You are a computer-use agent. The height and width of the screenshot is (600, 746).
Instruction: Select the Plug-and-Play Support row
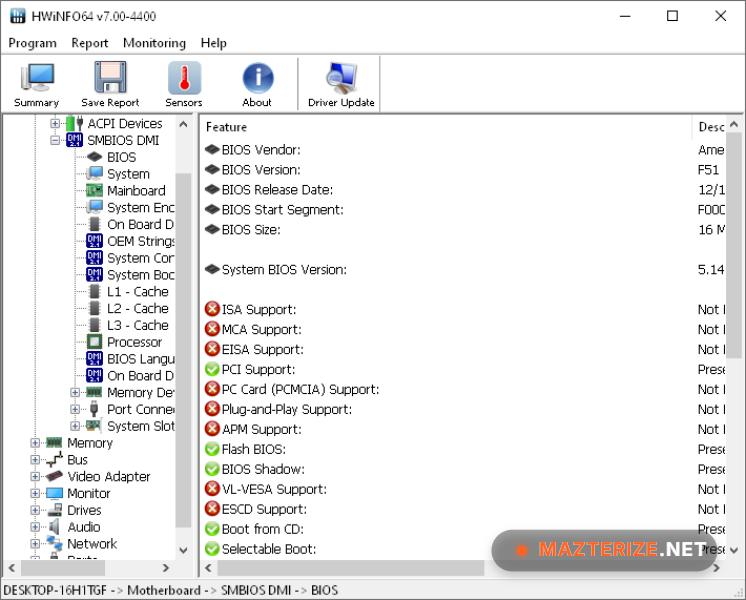coord(464,410)
